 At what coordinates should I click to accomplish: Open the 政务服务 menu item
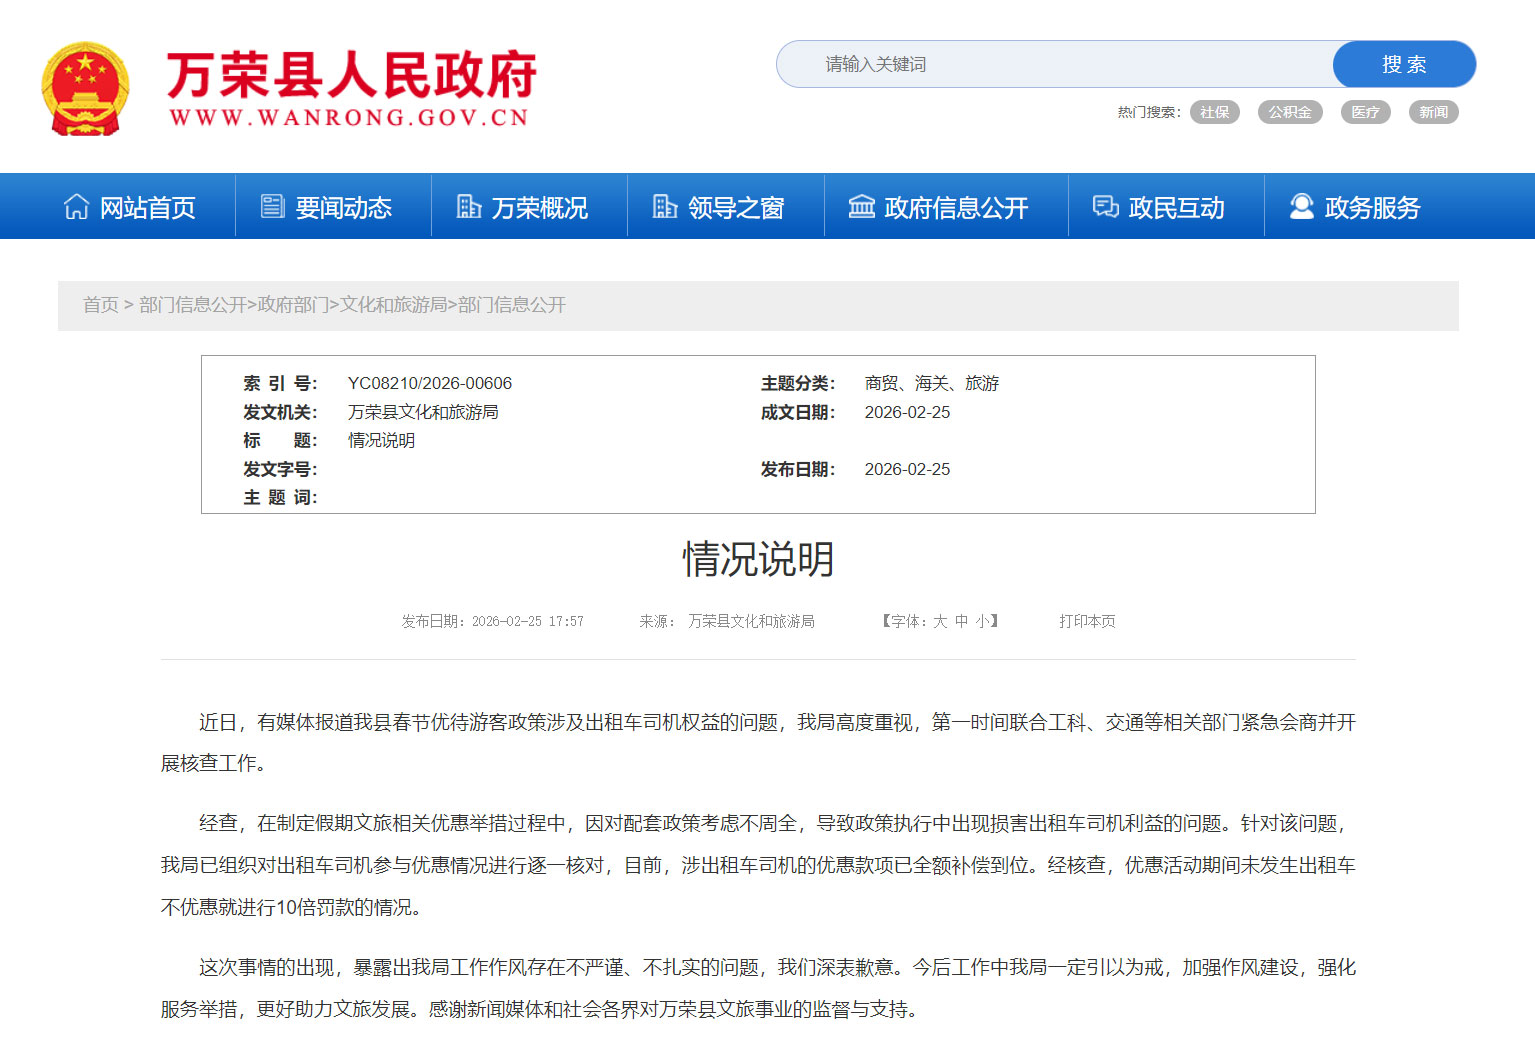[1371, 207]
